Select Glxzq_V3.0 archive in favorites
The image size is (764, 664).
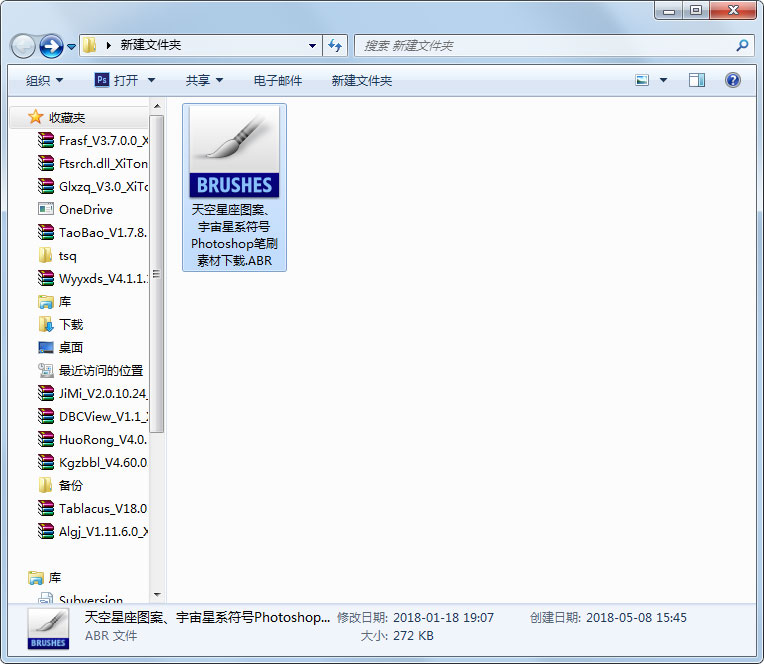coord(93,187)
